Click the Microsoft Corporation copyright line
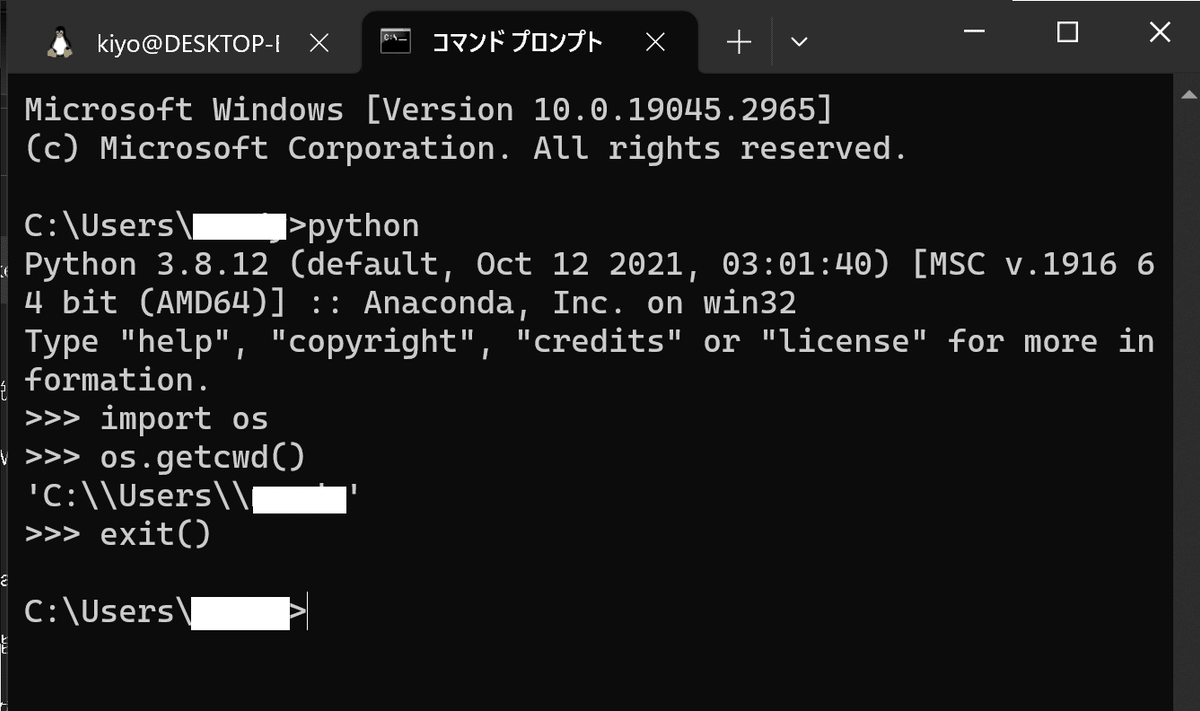This screenshot has width=1200, height=711. pyautogui.click(x=465, y=148)
